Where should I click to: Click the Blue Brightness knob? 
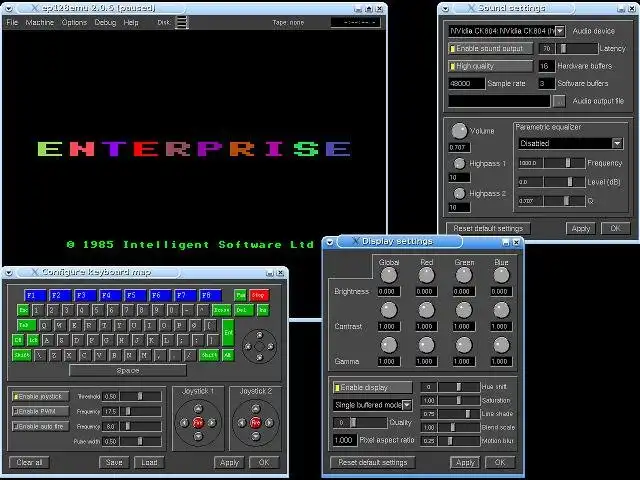click(x=501, y=275)
